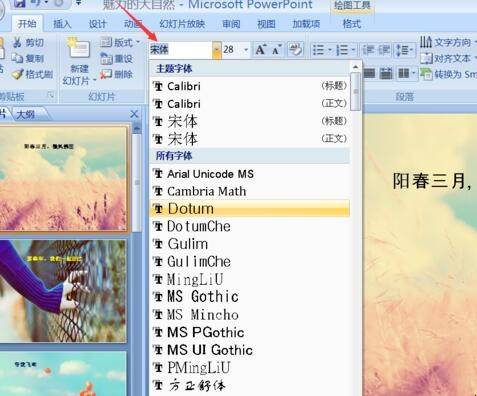Viewport: 477px width, 396px height.
Task: Click the font list scrollbar thumb
Action: tap(356, 91)
